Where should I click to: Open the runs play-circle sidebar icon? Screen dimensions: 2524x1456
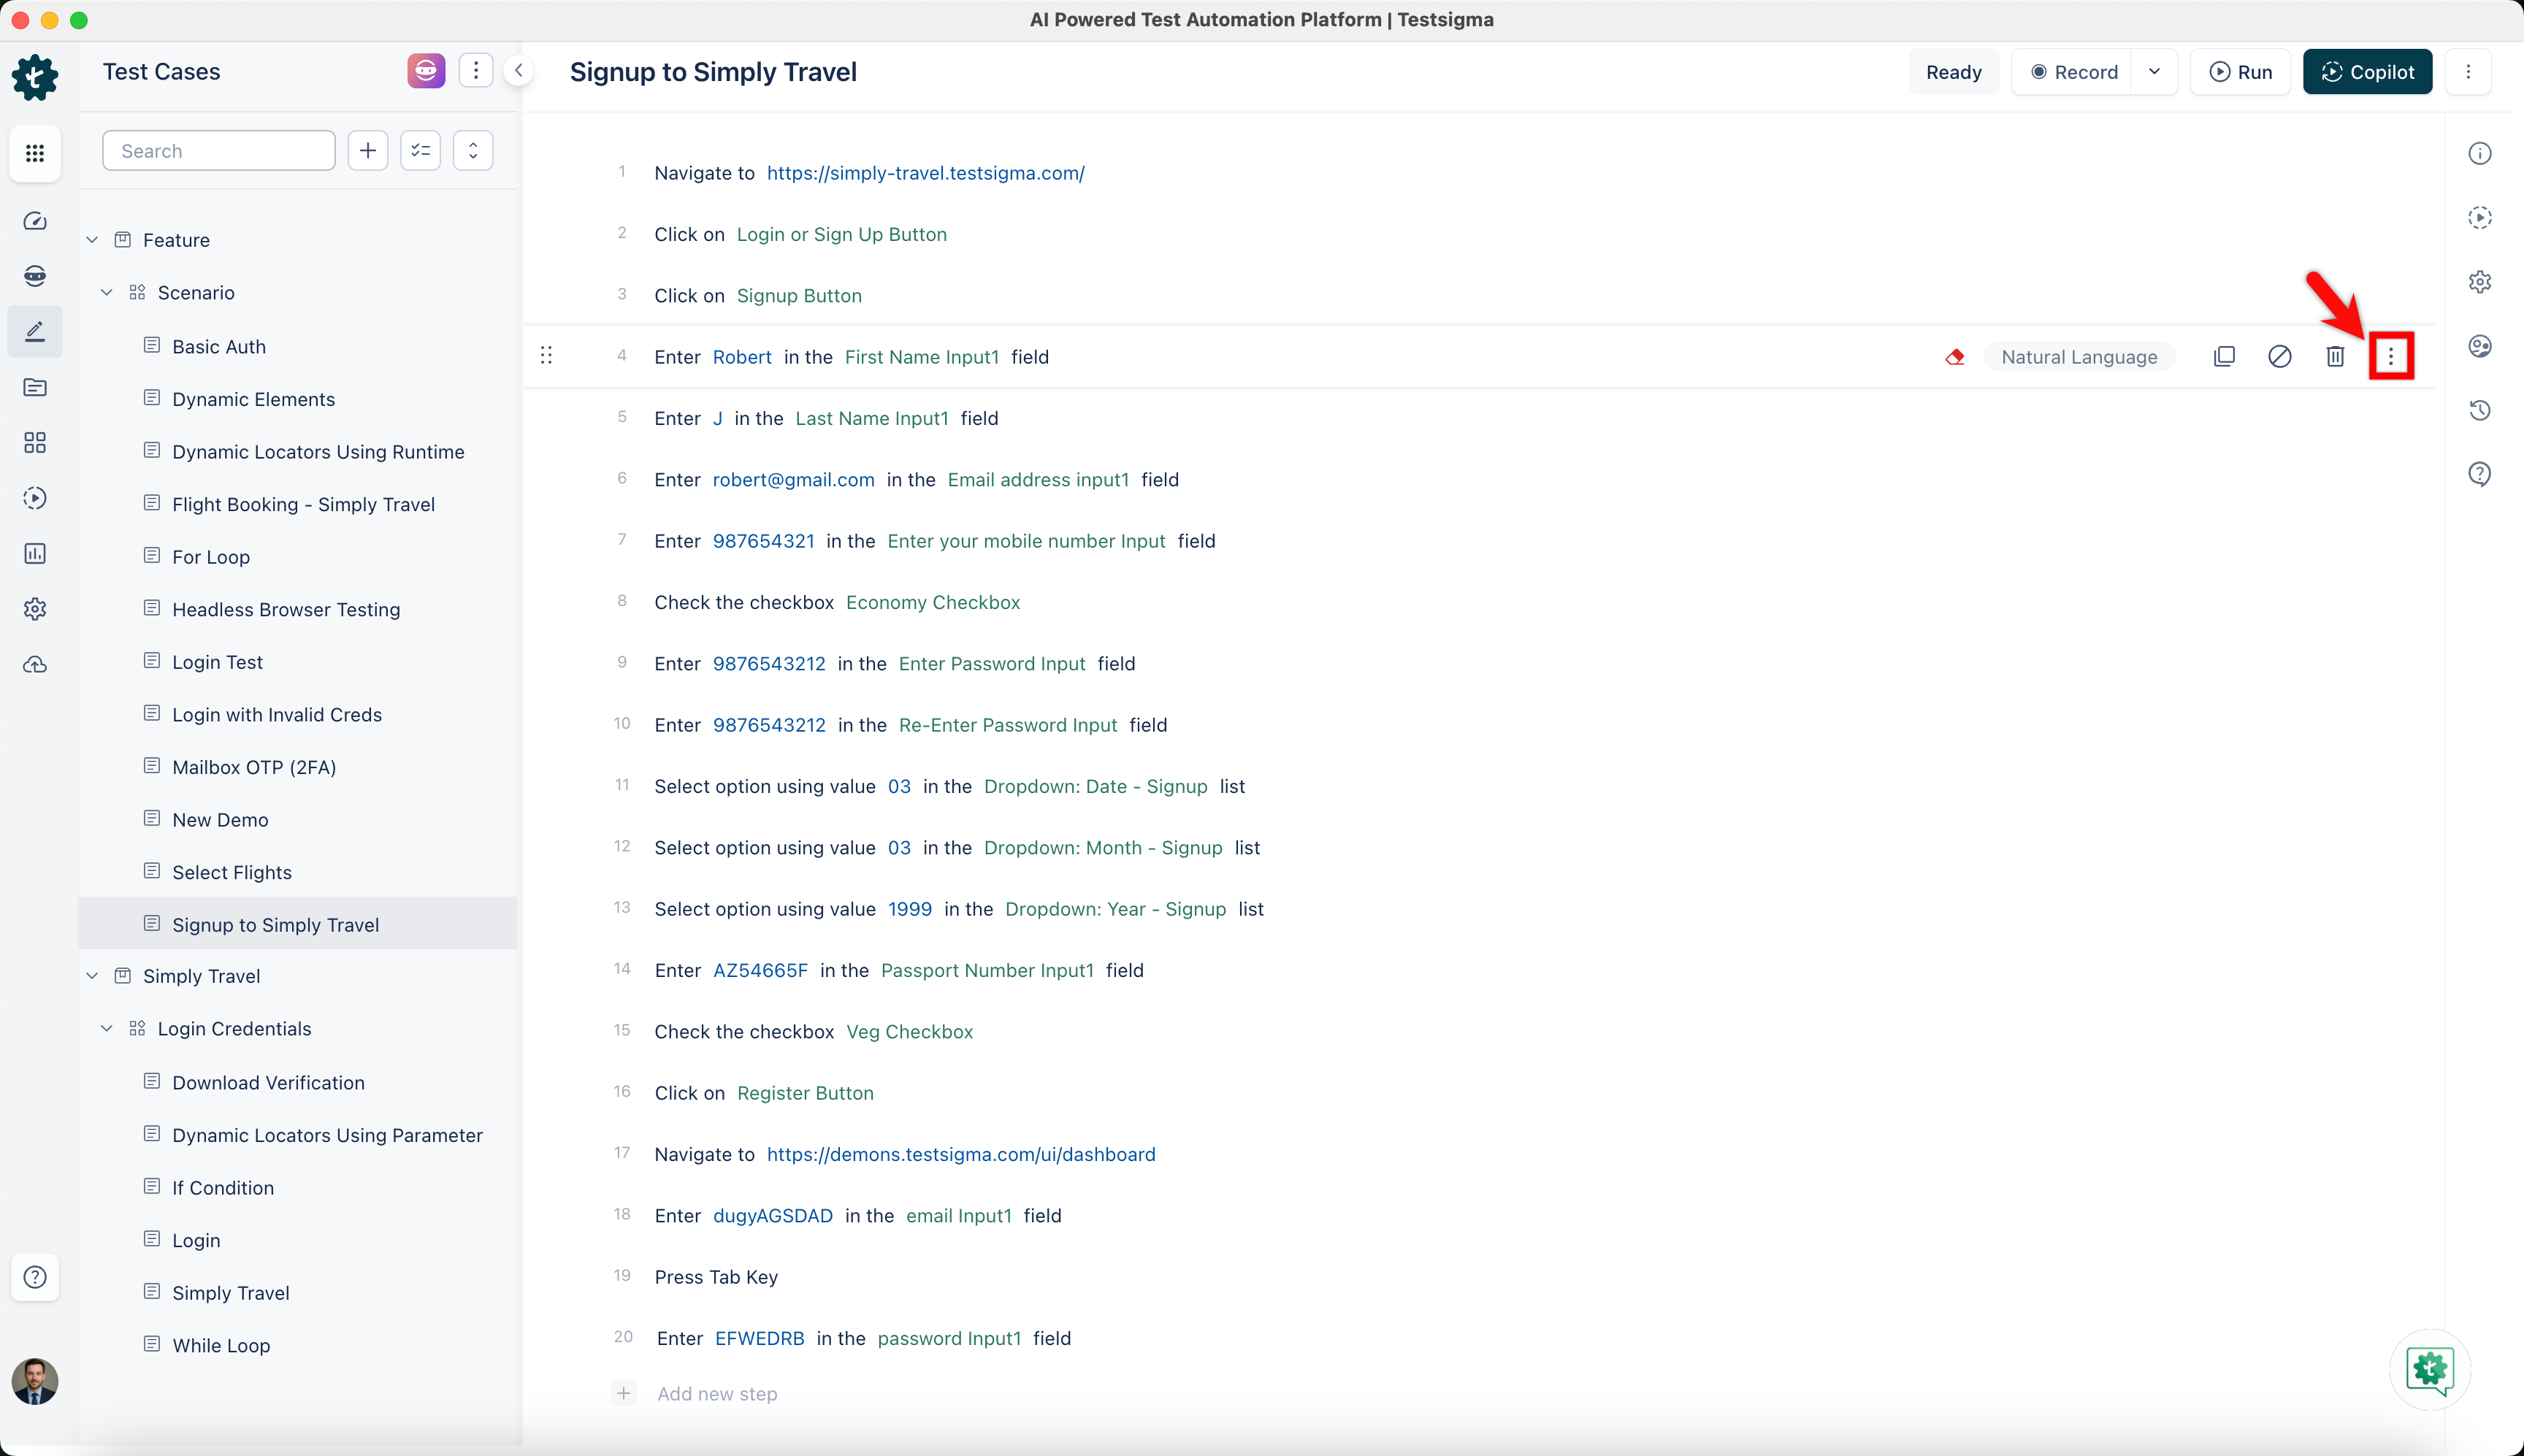click(35, 498)
